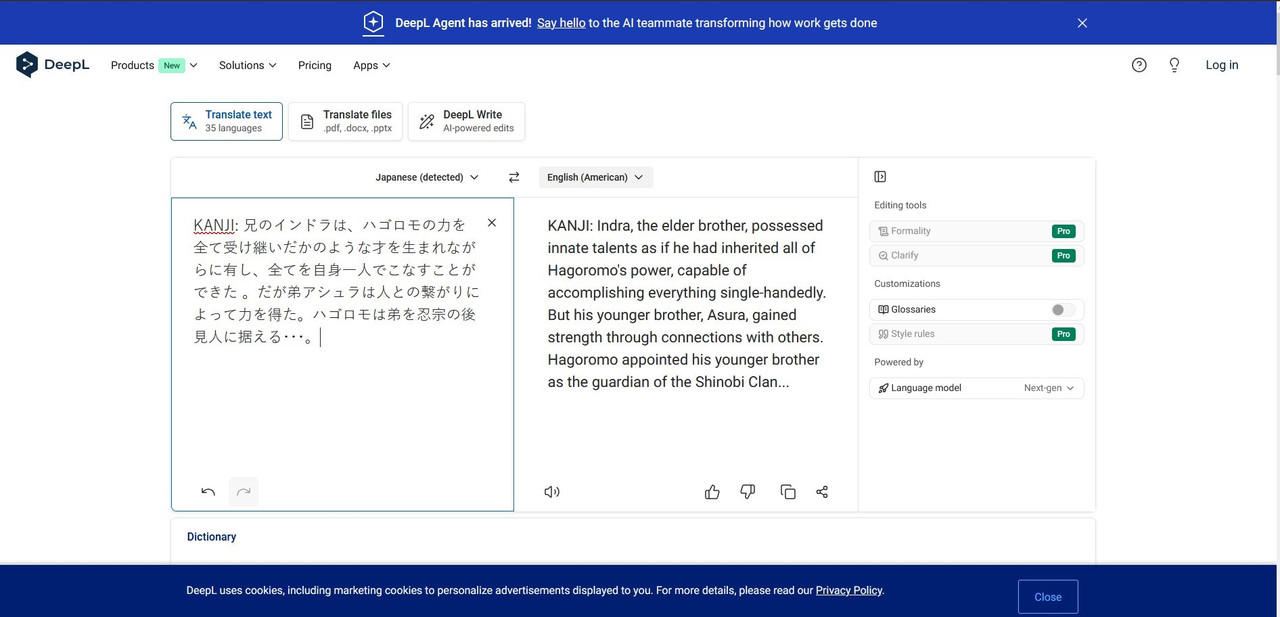Click the DeepL logo
Viewport: 1280px width, 617px height.
[x=53, y=65]
